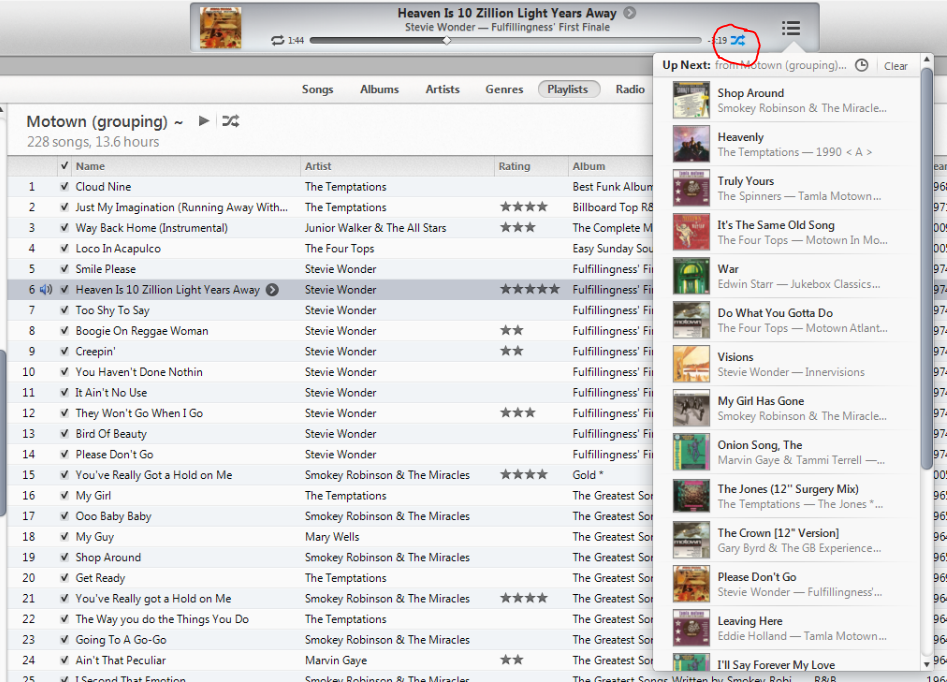This screenshot has width=947, height=682.
Task: Click the playback progress slider knob
Action: (446, 40)
